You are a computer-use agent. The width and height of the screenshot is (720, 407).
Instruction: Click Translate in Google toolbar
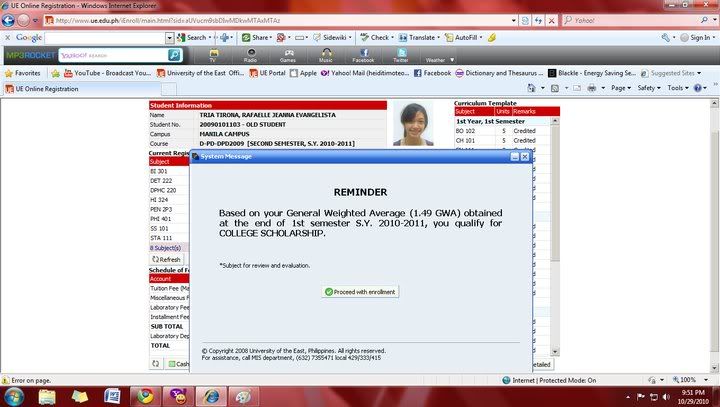click(x=419, y=38)
